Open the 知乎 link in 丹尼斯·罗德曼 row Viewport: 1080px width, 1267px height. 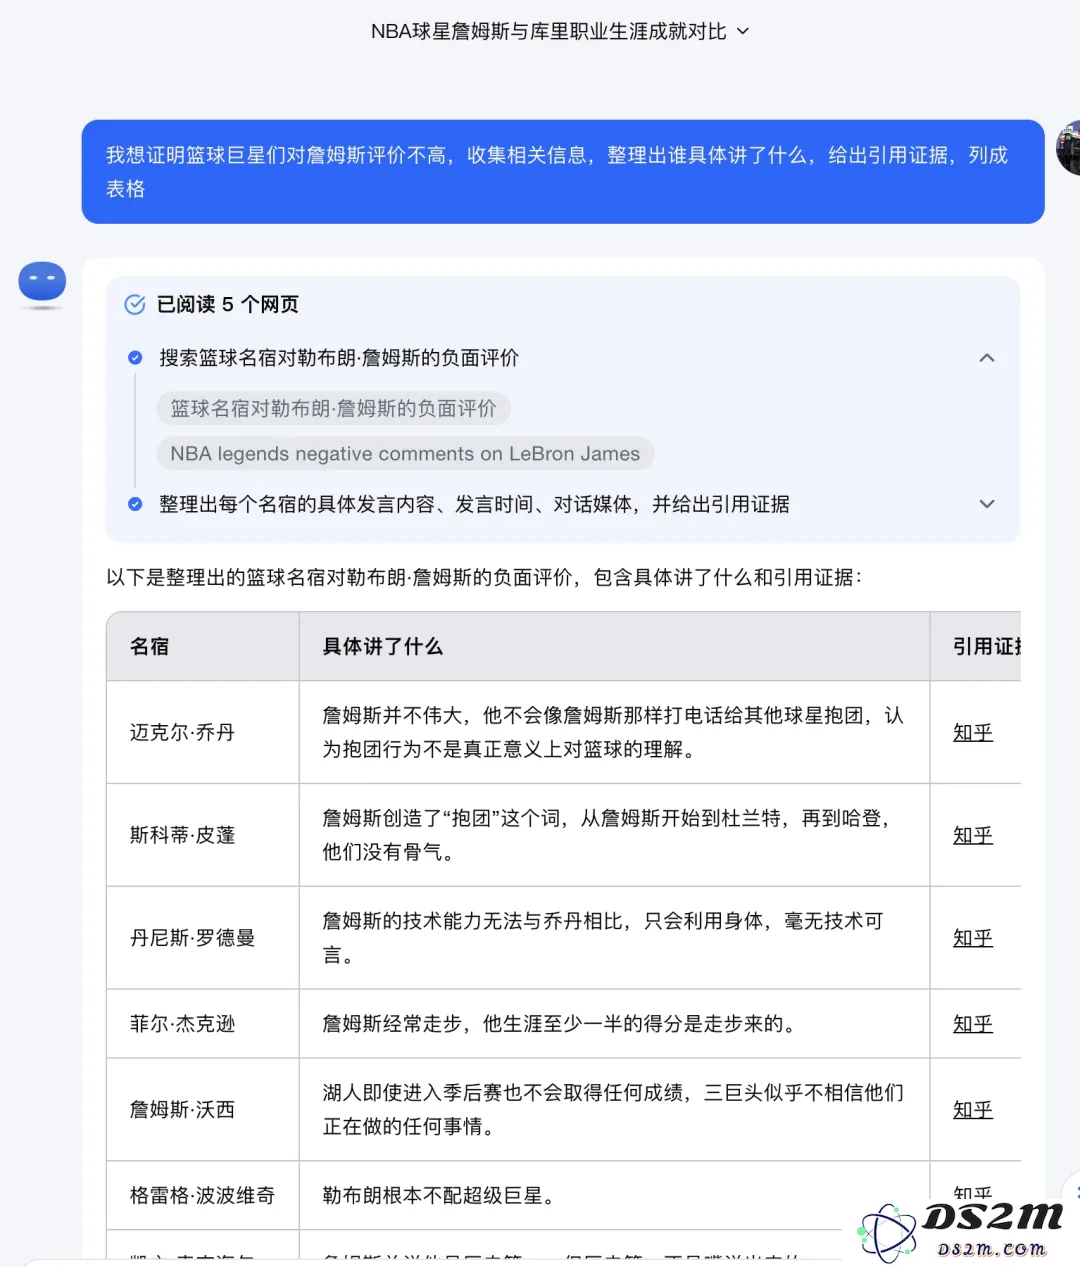pyautogui.click(x=973, y=938)
